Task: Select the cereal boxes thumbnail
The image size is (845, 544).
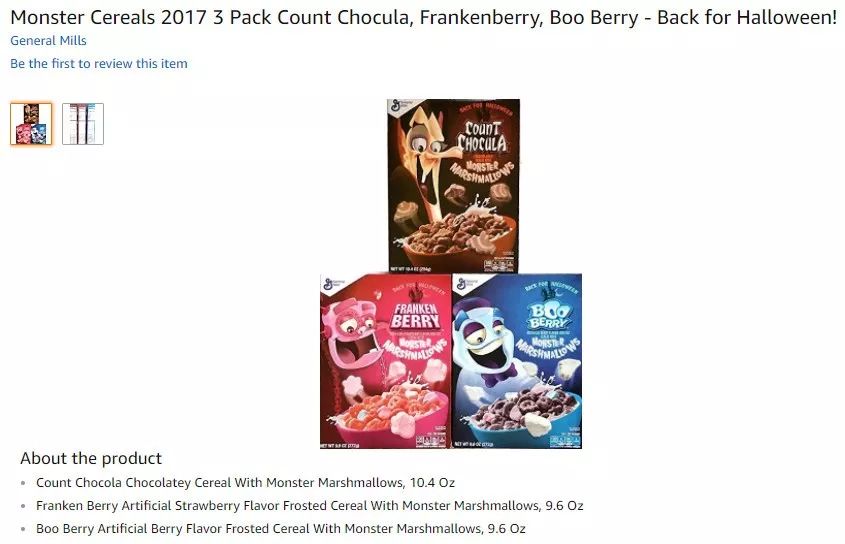Action: click(31, 124)
